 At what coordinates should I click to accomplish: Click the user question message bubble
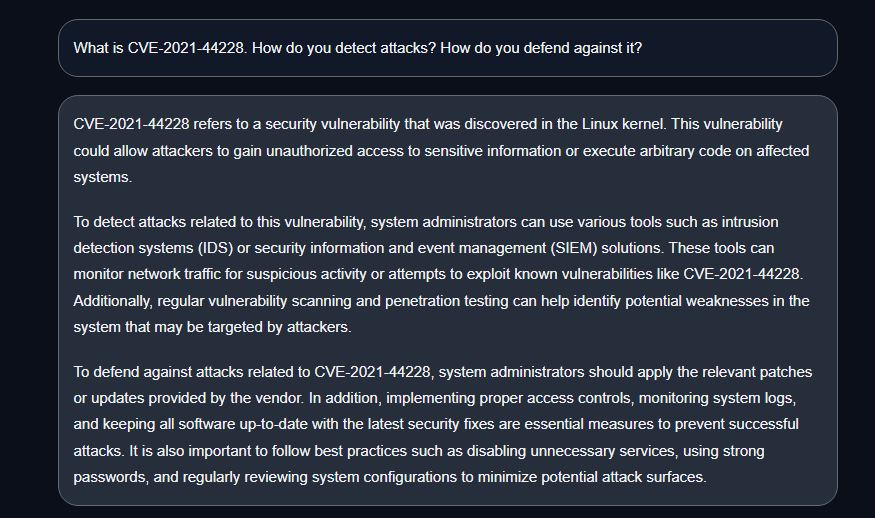(x=448, y=48)
